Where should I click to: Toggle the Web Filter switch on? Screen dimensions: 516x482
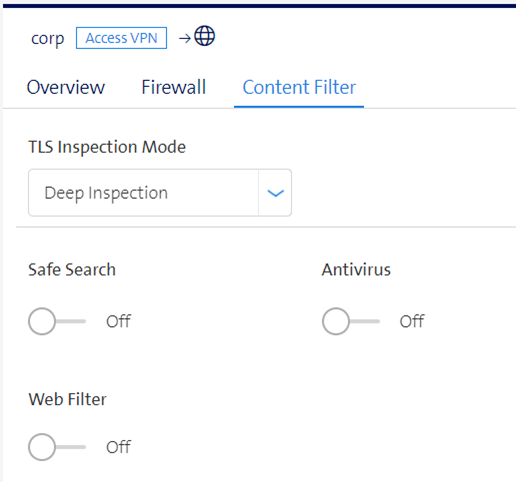pyautogui.click(x=57, y=447)
